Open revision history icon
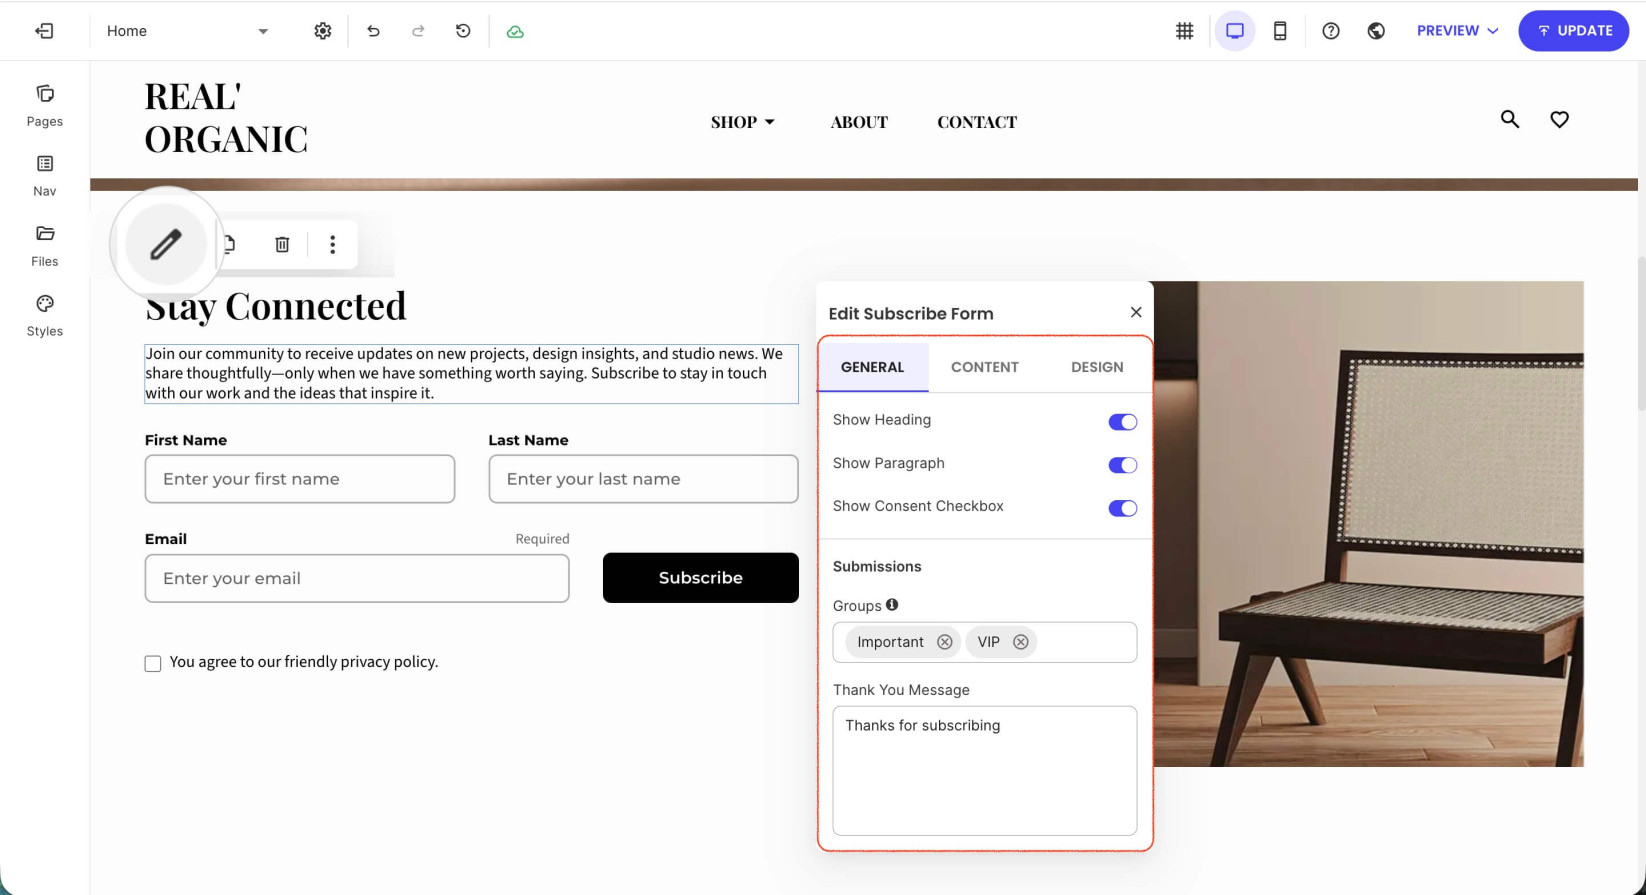The image size is (1646, 895). [463, 31]
